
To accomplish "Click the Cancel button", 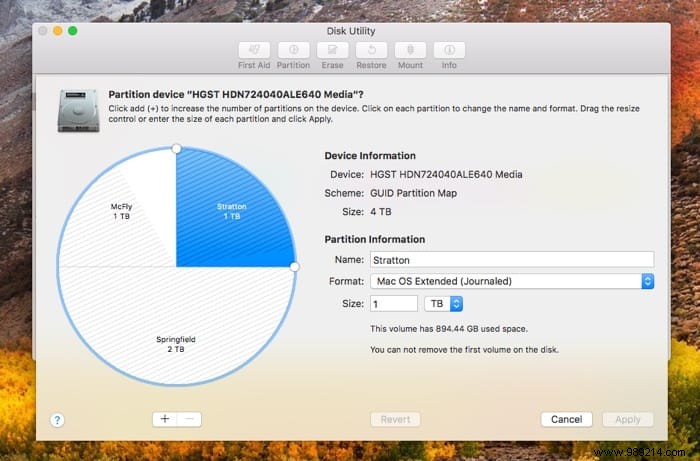I will [x=567, y=419].
